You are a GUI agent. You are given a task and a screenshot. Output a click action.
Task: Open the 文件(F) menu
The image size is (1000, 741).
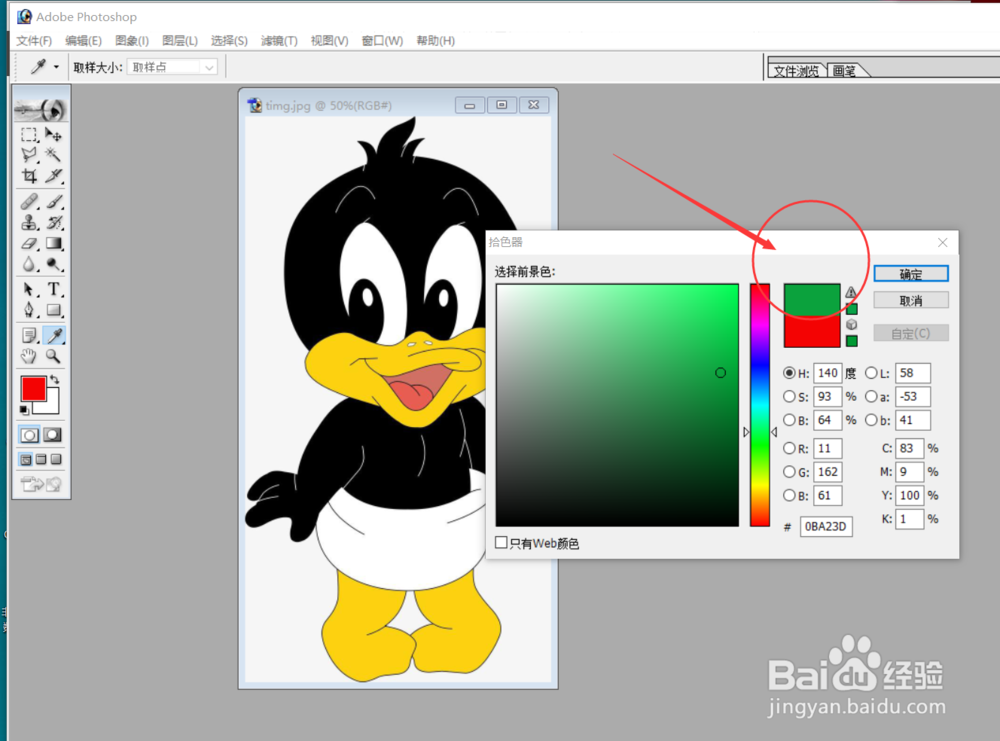(34, 41)
